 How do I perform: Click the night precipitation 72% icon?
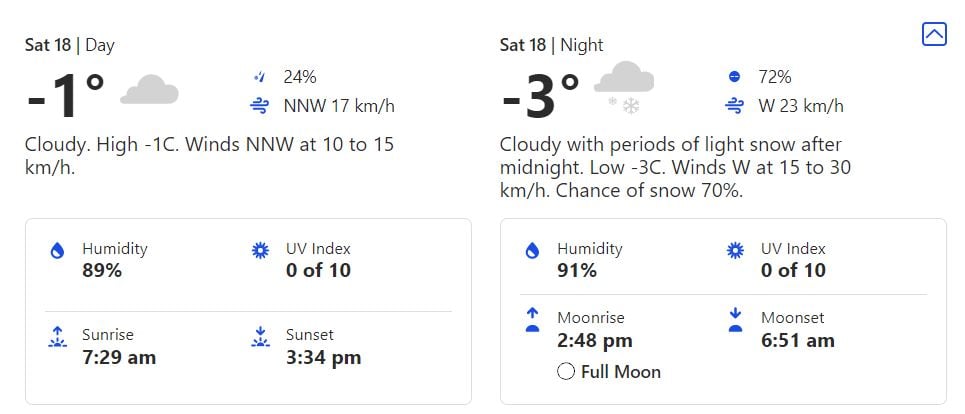pyautogui.click(x=735, y=77)
